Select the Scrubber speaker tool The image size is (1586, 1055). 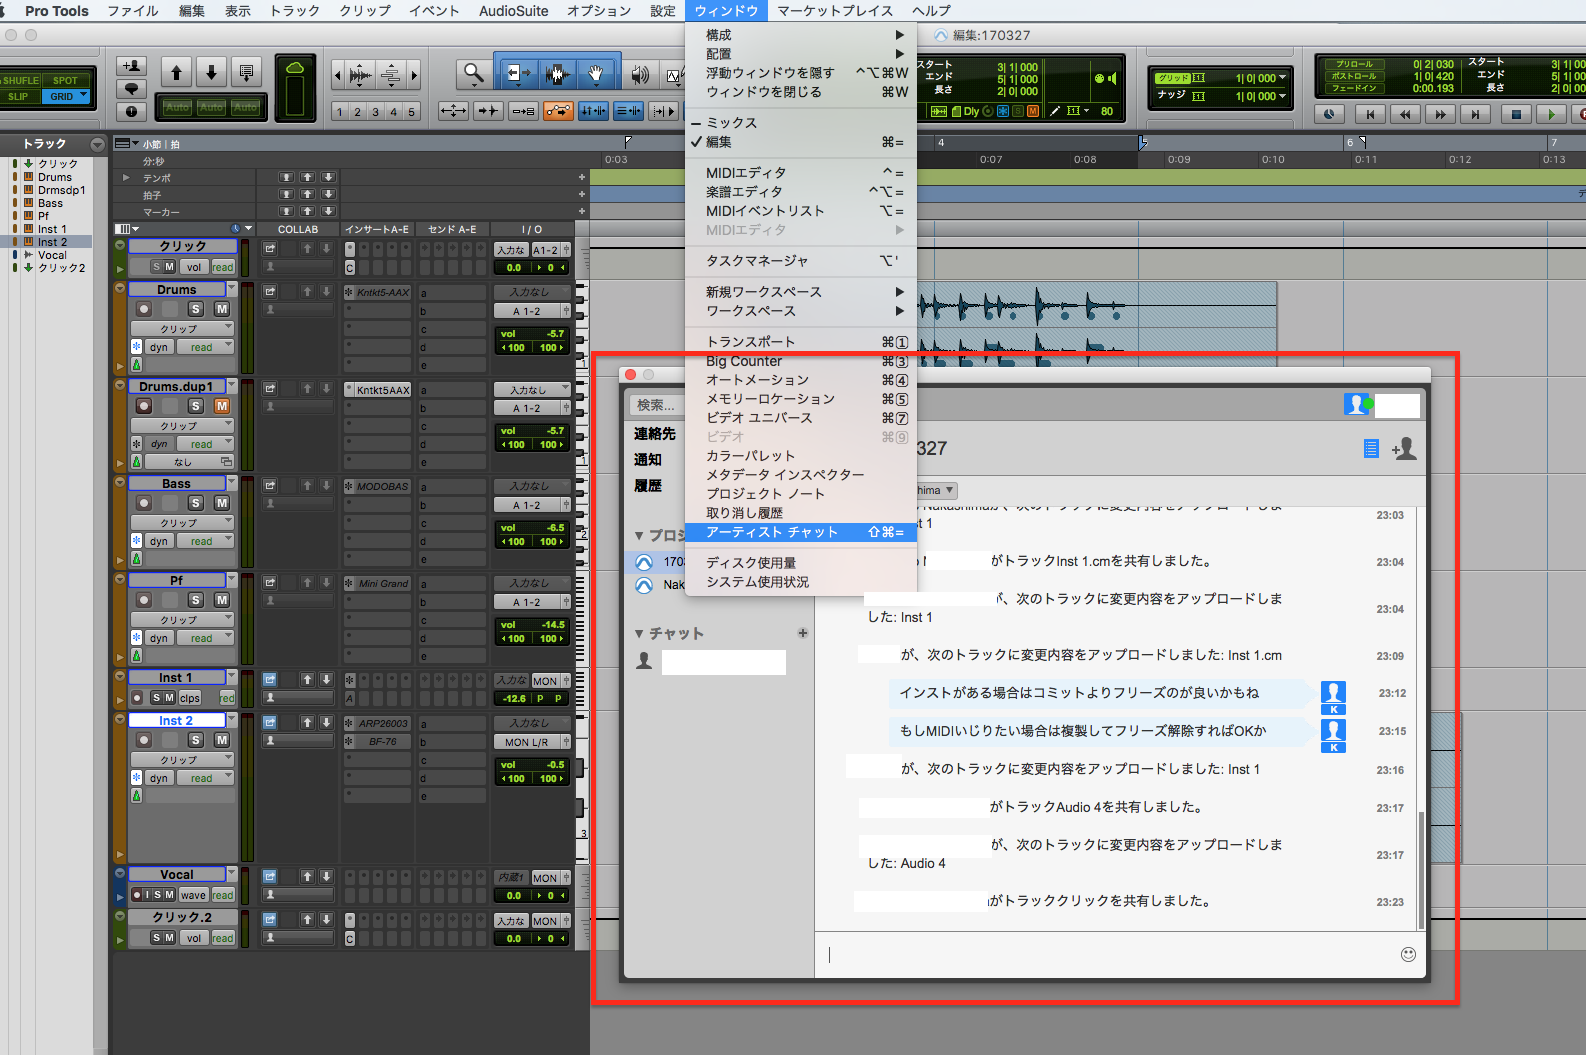(x=640, y=74)
